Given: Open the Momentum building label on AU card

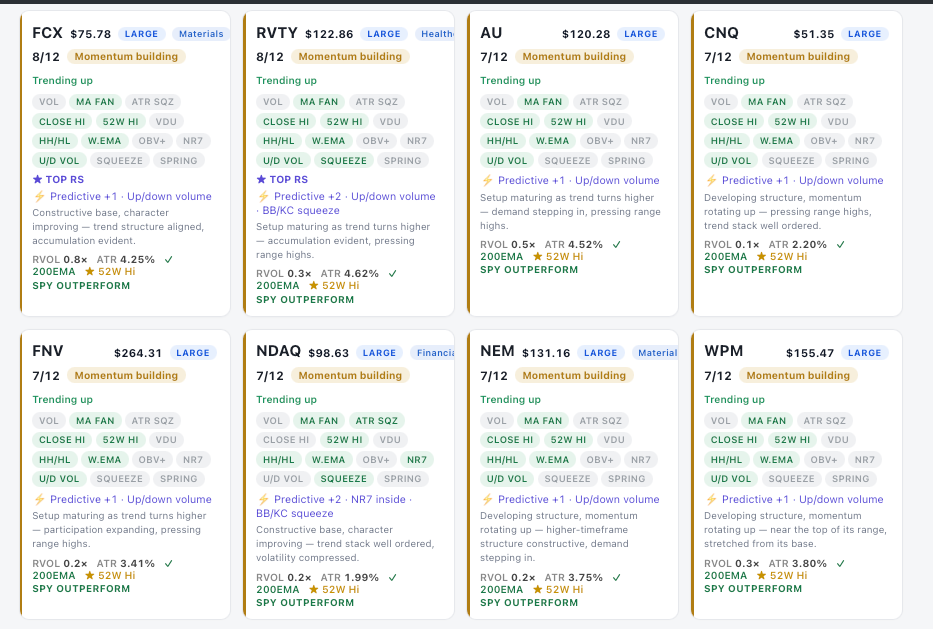Looking at the screenshot, I should [x=574, y=57].
